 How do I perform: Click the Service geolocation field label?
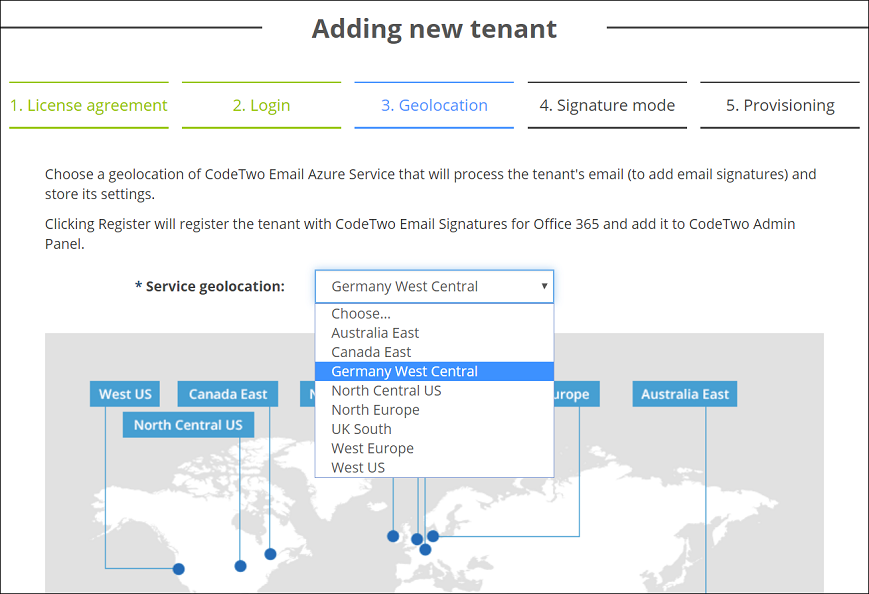point(209,286)
